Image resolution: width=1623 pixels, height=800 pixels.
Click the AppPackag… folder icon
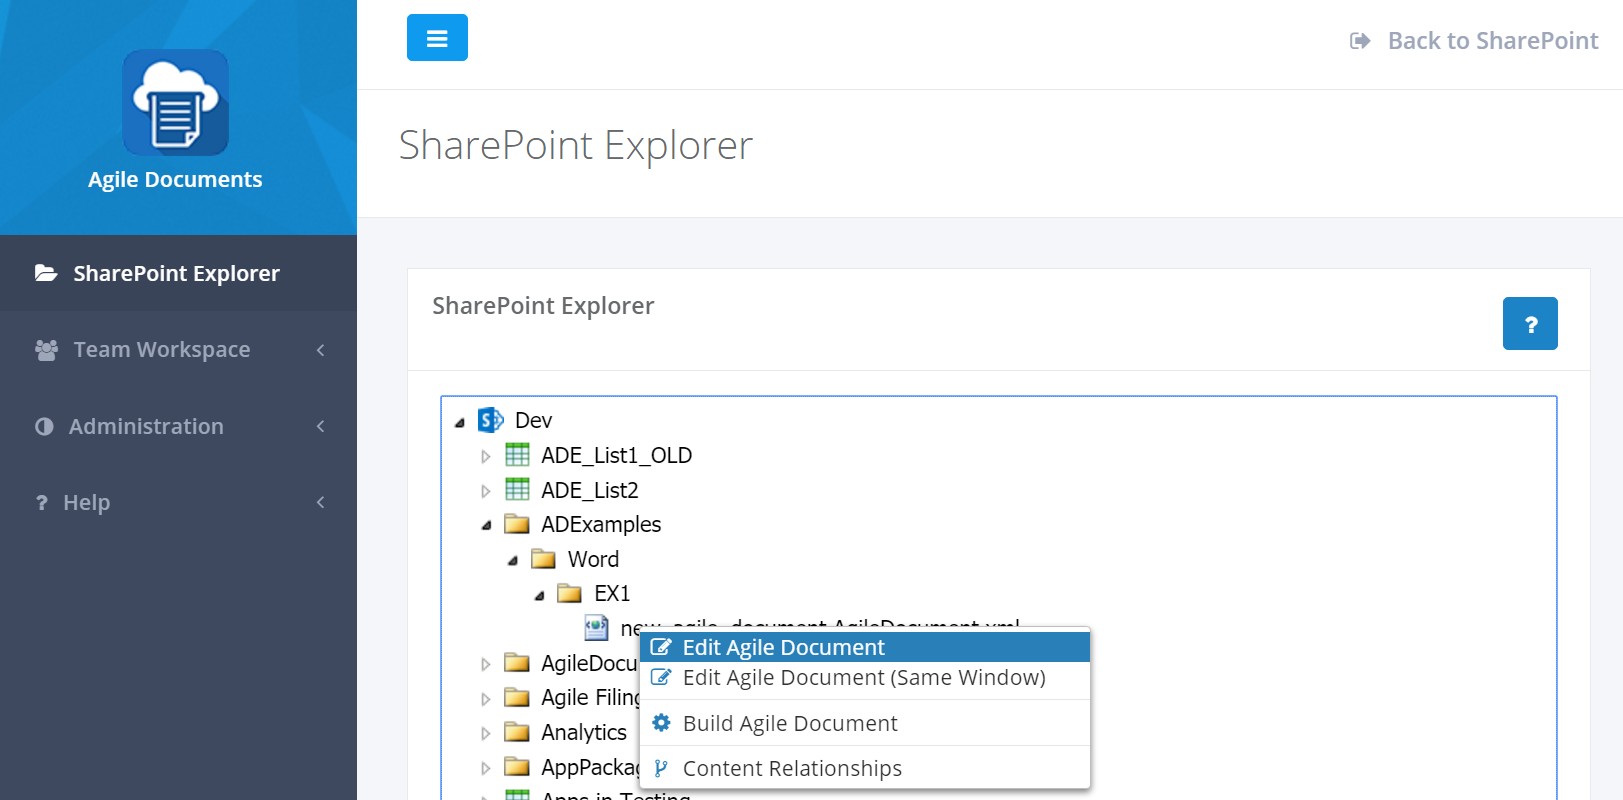coord(517,766)
